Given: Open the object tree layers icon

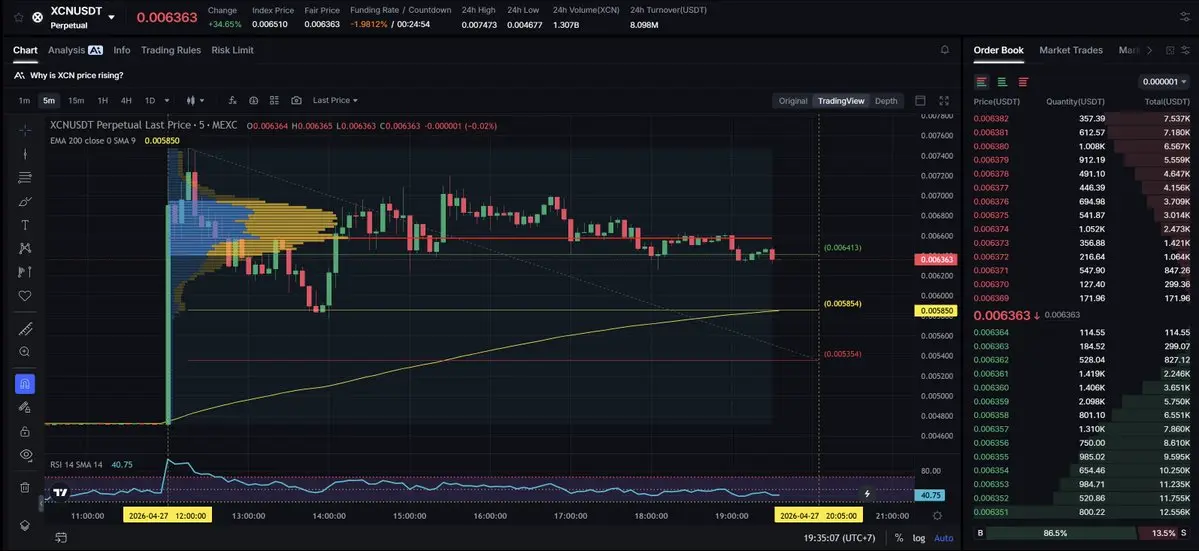Looking at the screenshot, I should [24, 525].
